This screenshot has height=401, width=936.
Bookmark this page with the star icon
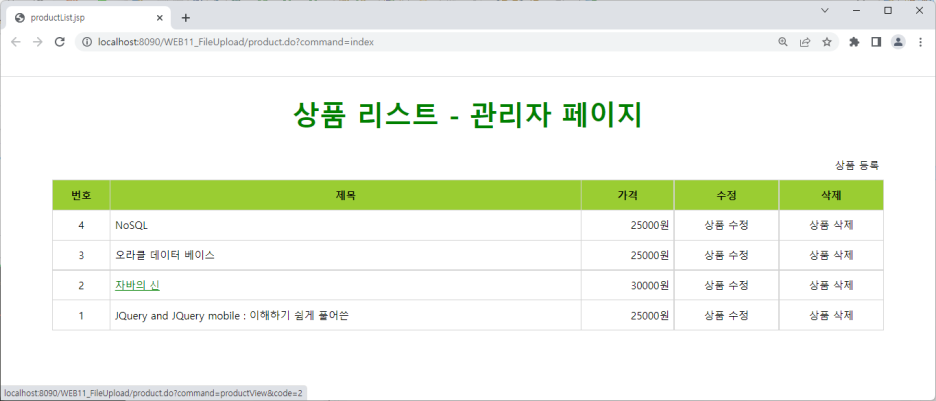coord(827,42)
